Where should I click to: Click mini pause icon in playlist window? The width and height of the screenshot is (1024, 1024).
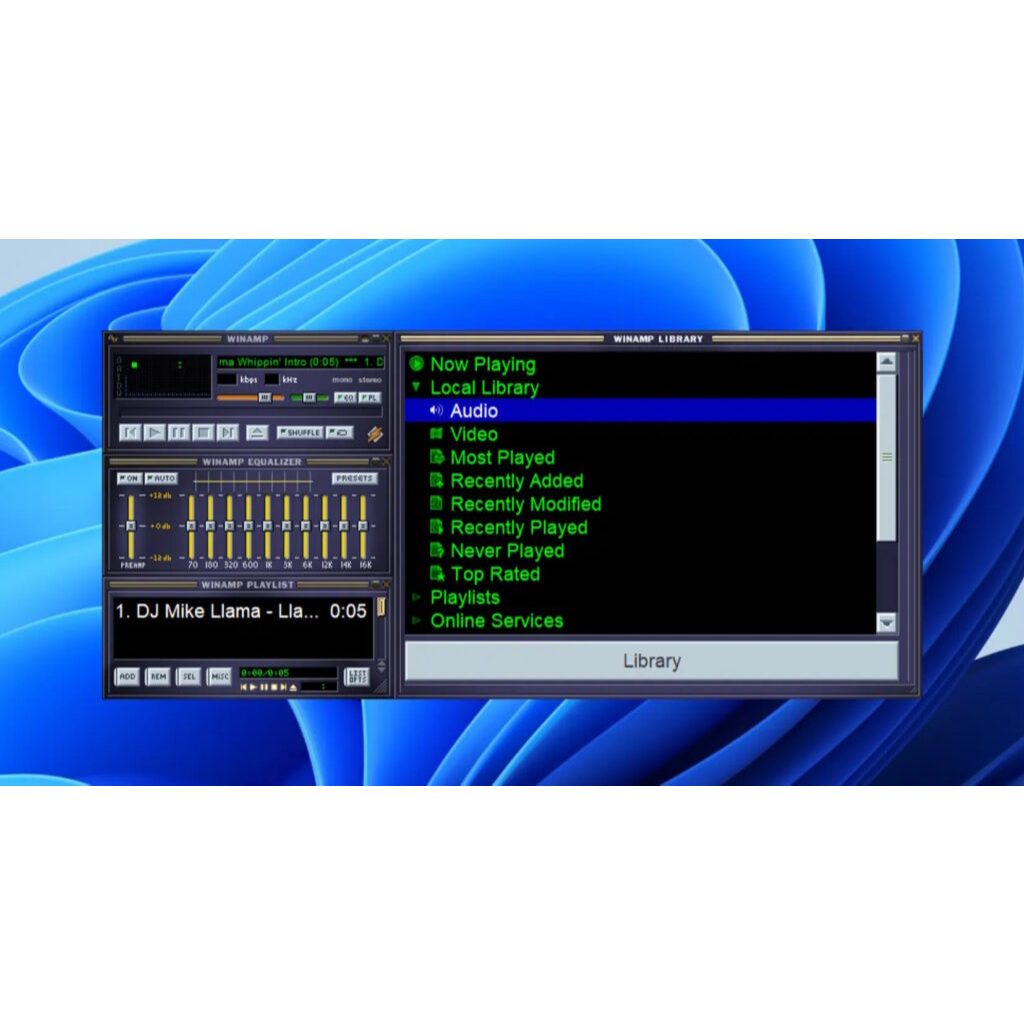[264, 687]
